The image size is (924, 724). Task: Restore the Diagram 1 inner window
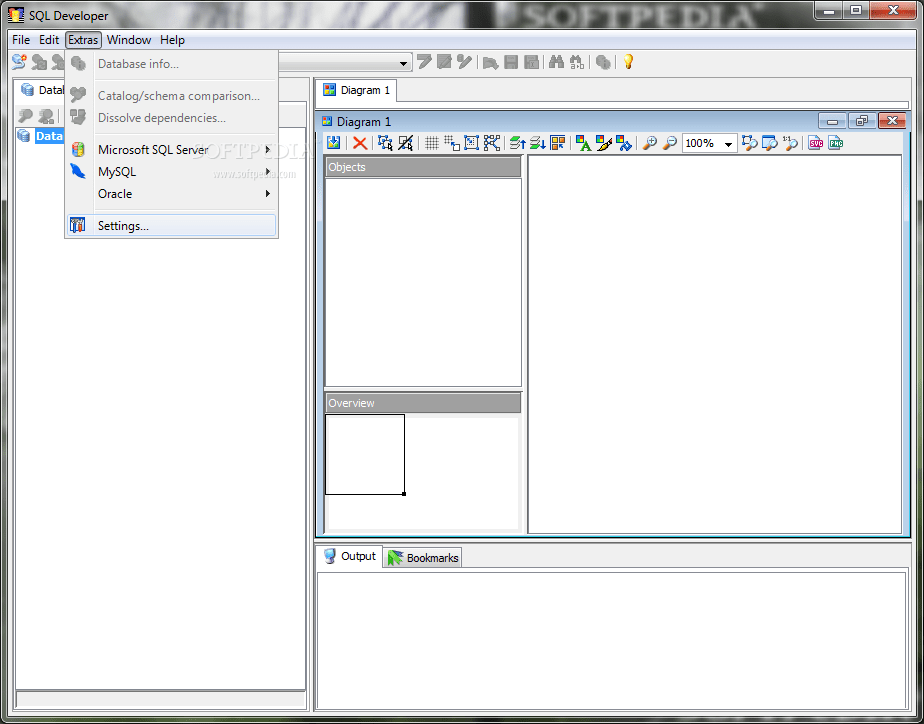pos(862,121)
